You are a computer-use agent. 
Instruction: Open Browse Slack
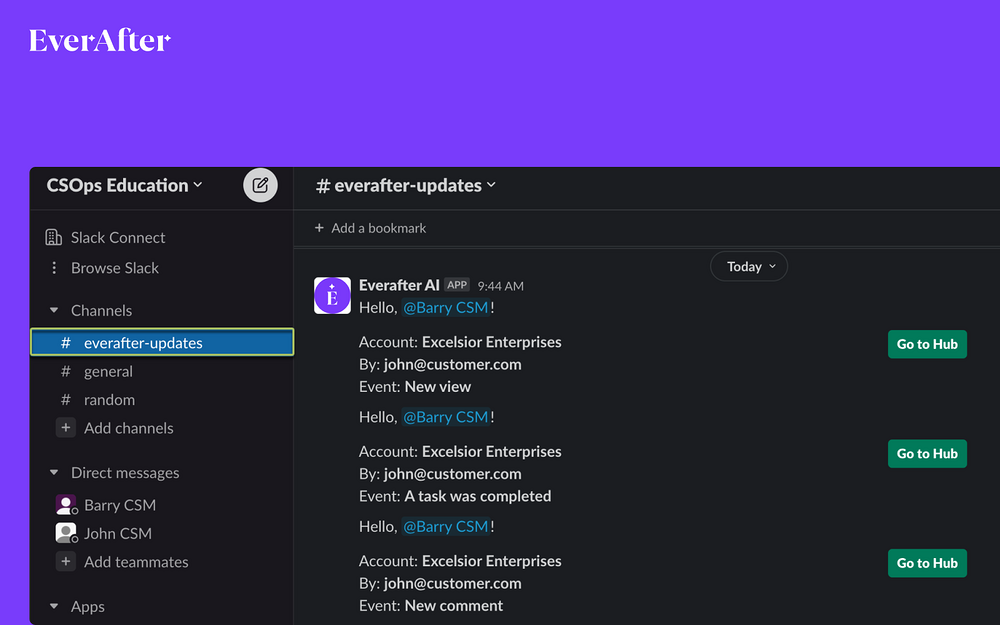pos(115,268)
